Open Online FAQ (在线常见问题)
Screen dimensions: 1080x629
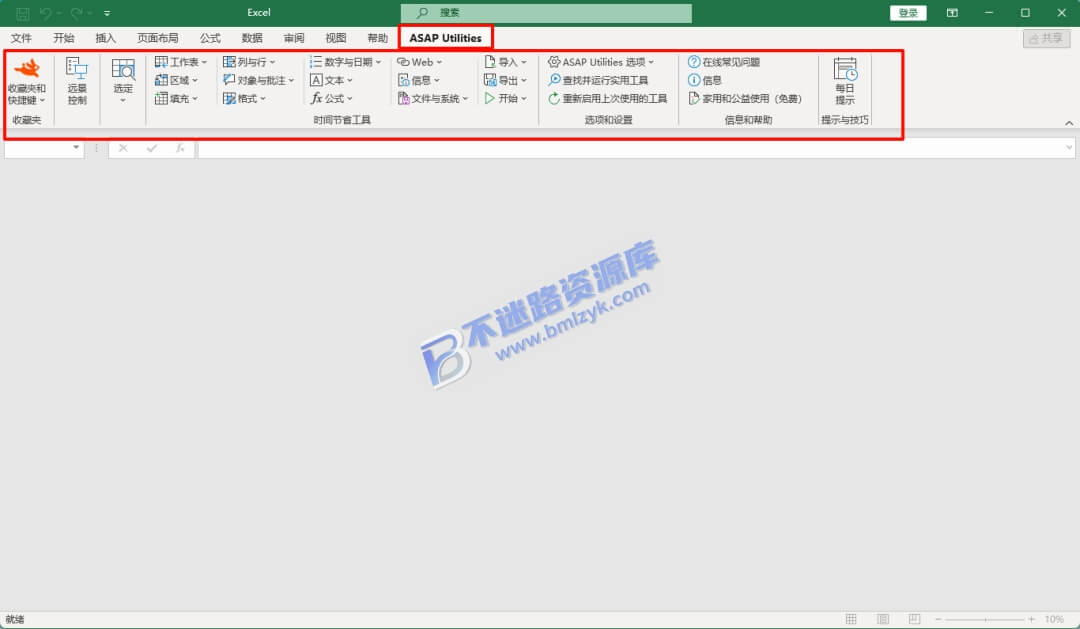coord(724,62)
